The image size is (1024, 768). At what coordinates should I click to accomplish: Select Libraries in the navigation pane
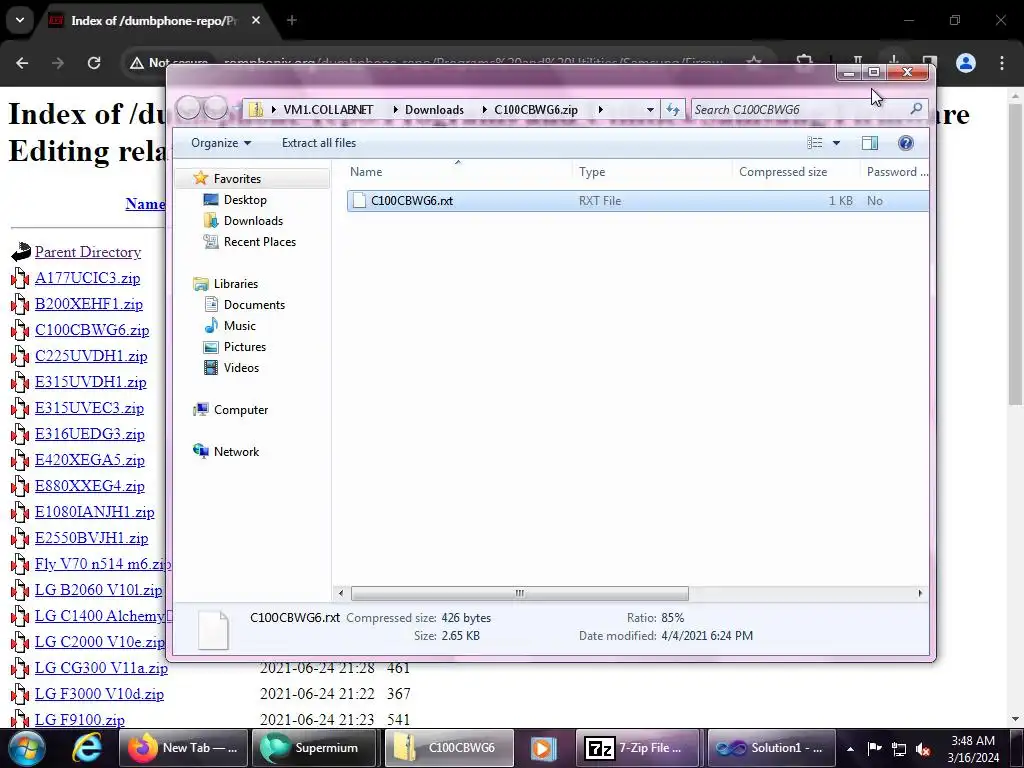pyautogui.click(x=236, y=283)
